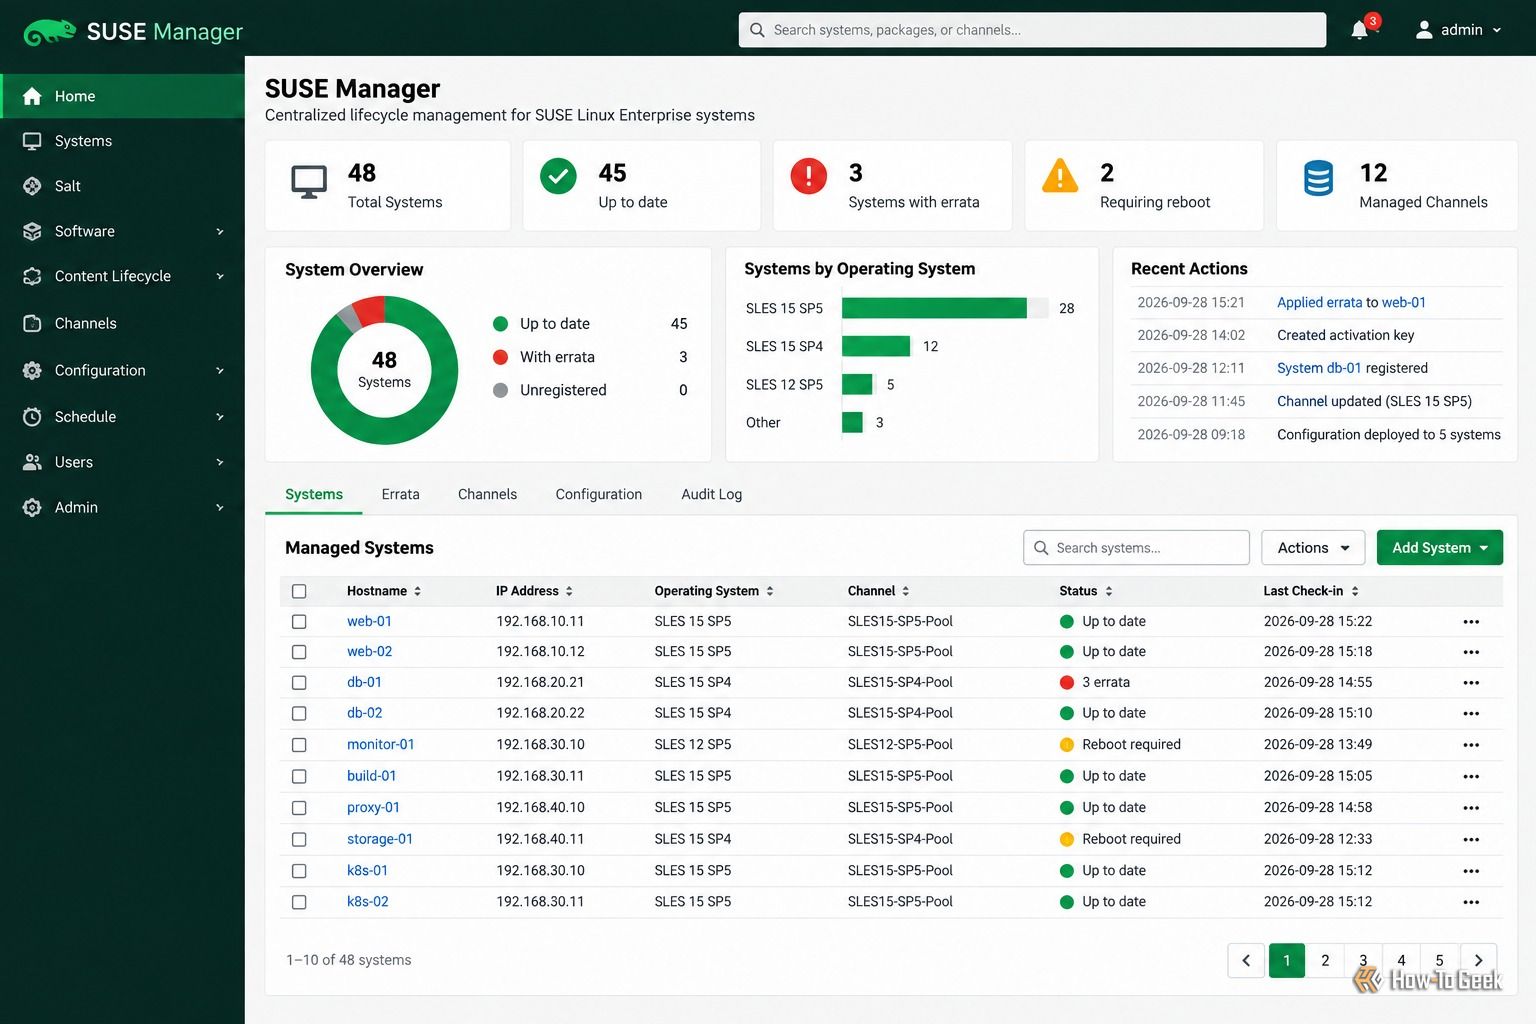Open row actions menu for db-01
Screen dimensions: 1536x1024
(1471, 683)
